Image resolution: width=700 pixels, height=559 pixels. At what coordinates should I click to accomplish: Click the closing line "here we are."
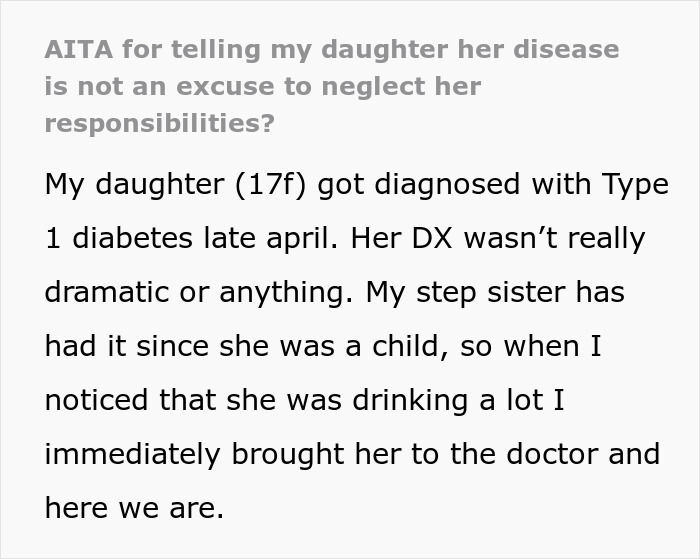click(x=134, y=509)
